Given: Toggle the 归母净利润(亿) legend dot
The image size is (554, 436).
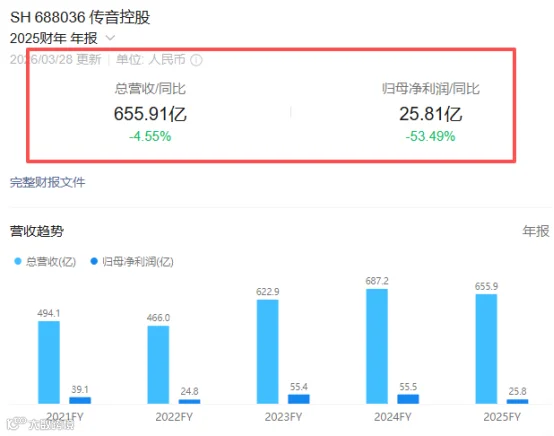Looking at the screenshot, I should (94, 261).
